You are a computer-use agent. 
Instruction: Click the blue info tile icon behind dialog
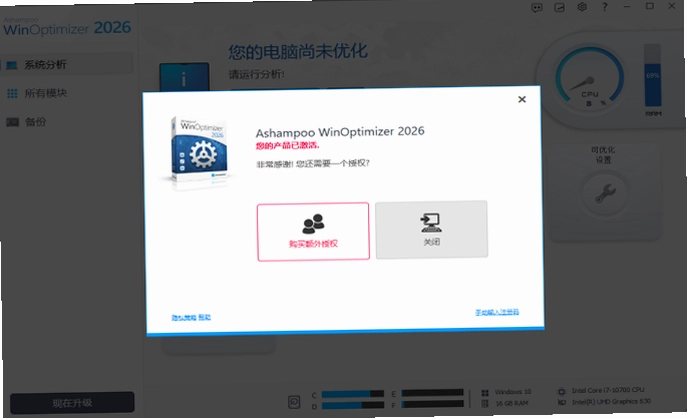[184, 77]
